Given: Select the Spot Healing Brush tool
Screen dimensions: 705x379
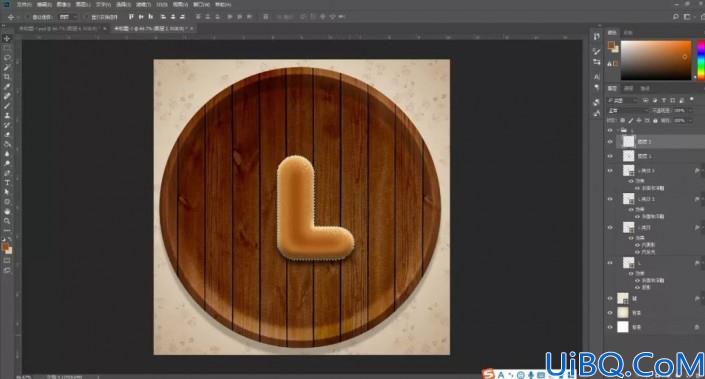Looking at the screenshot, I should coord(7,96).
